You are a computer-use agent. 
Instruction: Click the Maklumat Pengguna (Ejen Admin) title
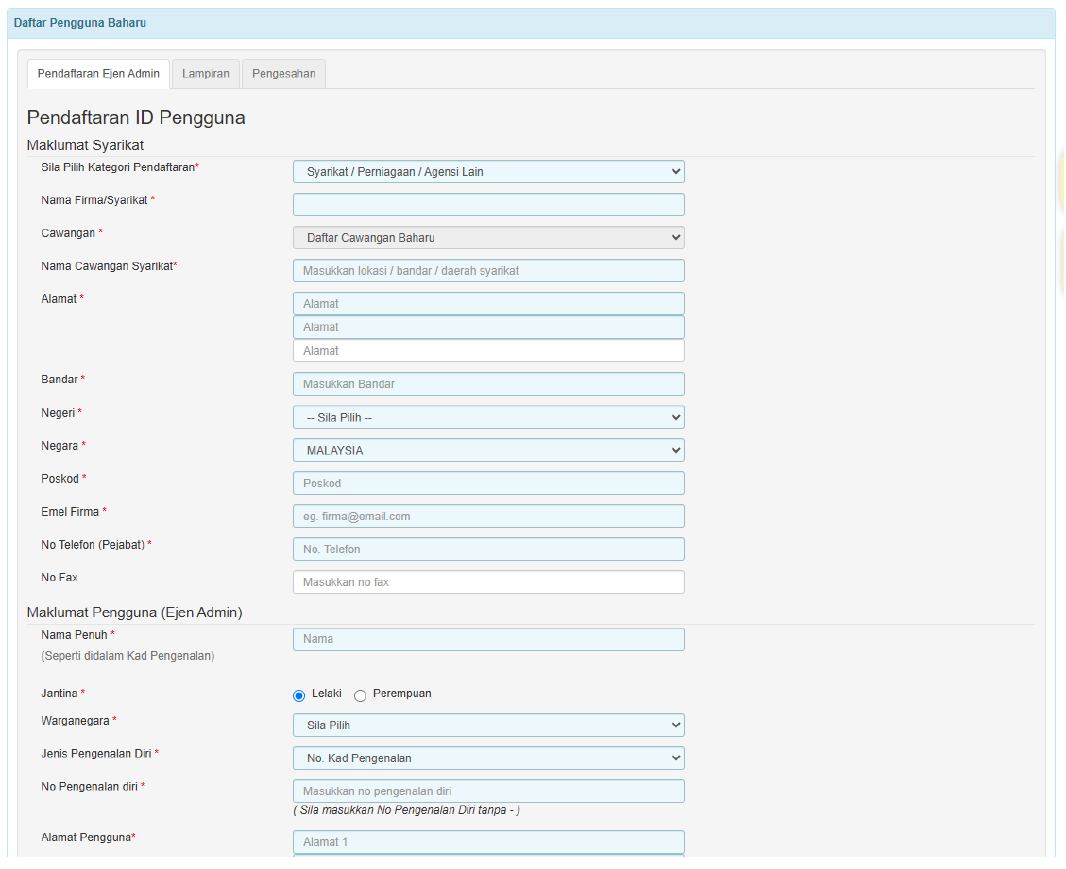(135, 612)
